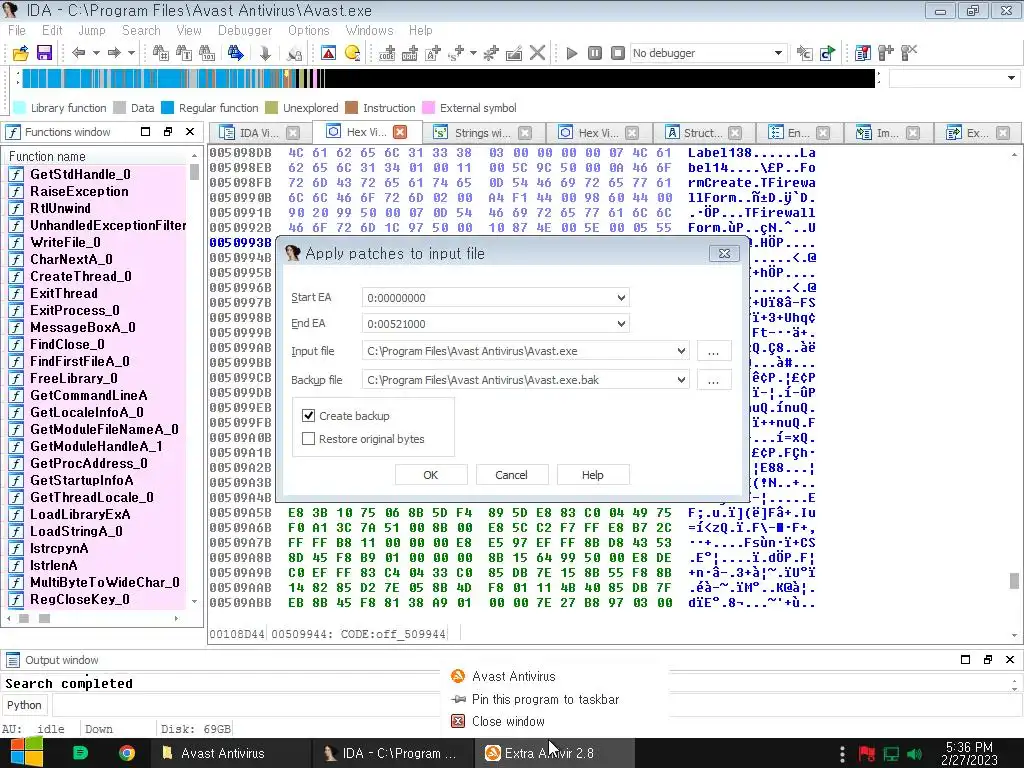The image size is (1024, 768).
Task: Open the File menu
Action: [16, 31]
